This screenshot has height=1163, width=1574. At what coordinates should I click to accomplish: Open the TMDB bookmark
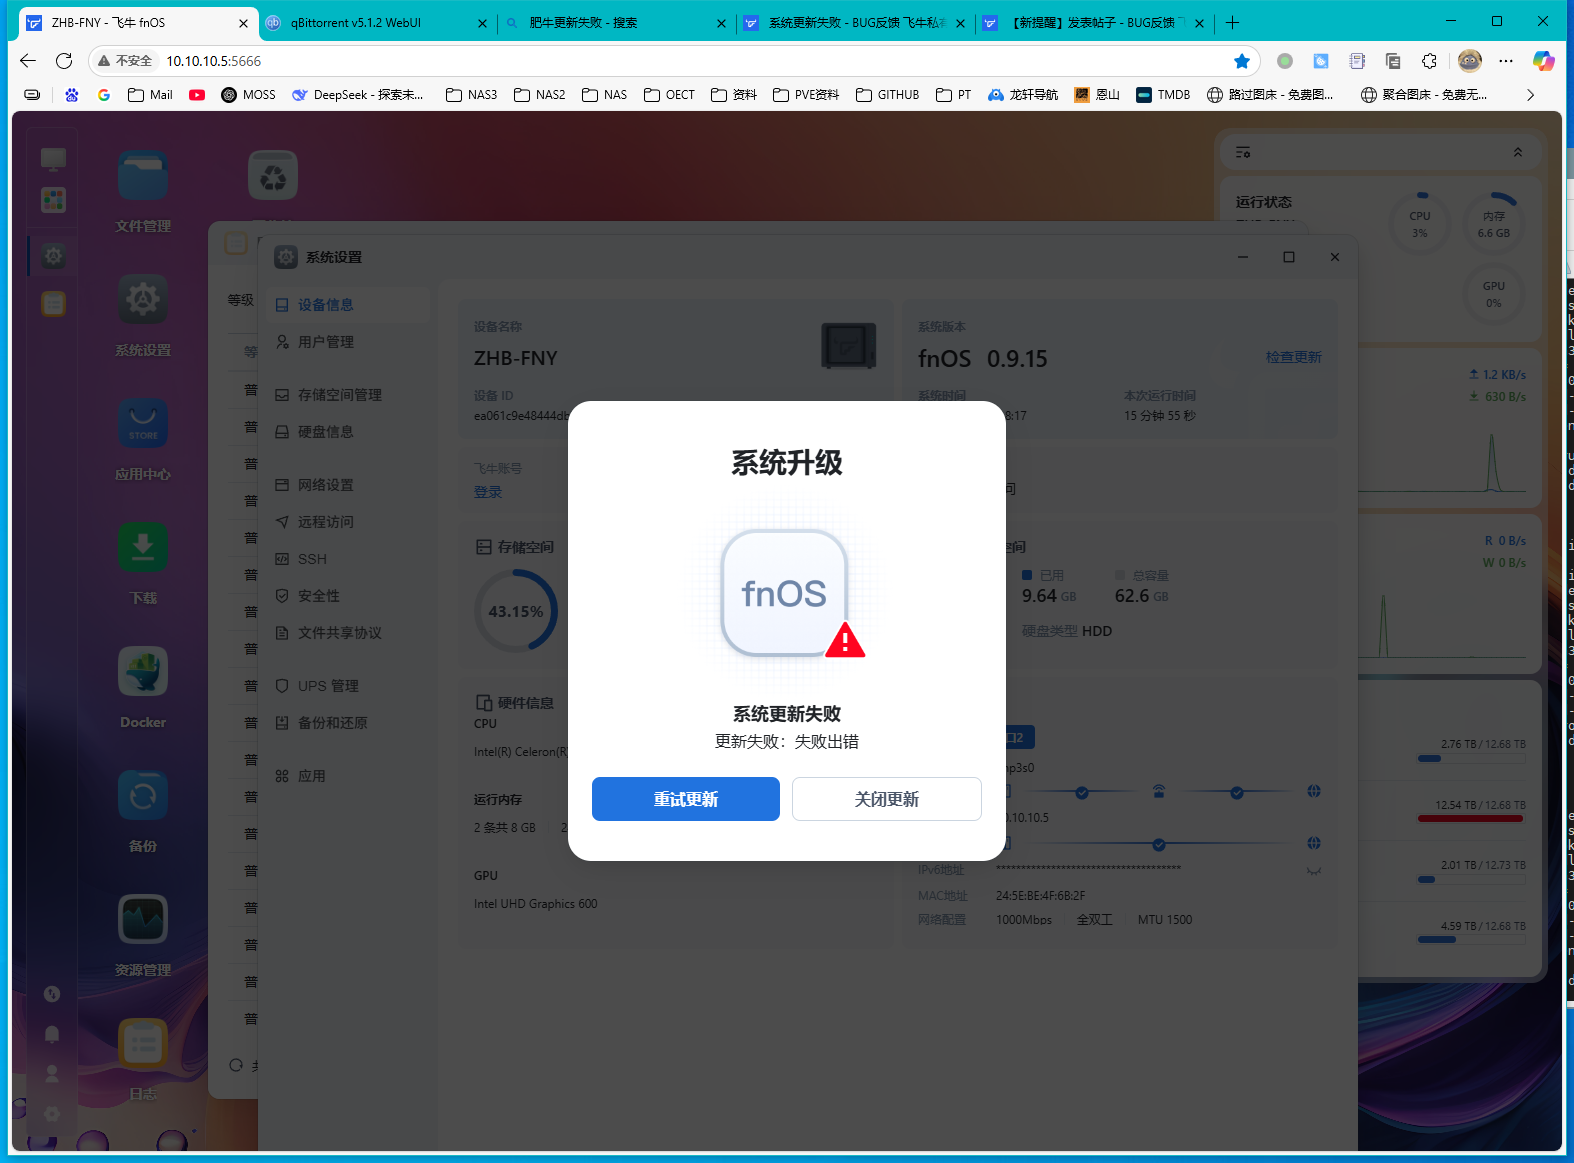[1163, 95]
